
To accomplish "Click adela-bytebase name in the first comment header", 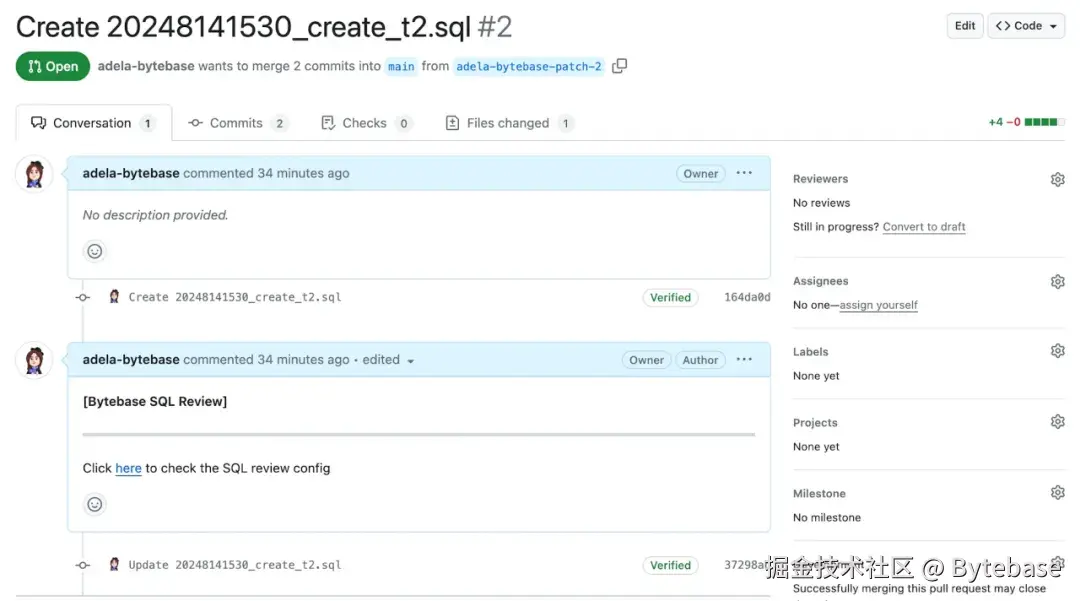I will coord(131,173).
